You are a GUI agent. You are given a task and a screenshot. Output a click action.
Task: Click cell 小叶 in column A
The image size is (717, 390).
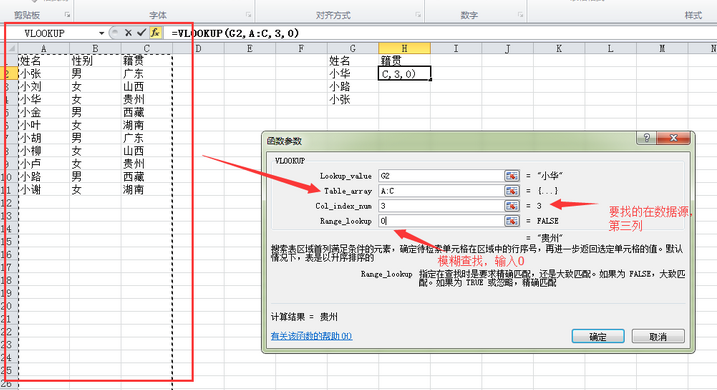pos(44,125)
